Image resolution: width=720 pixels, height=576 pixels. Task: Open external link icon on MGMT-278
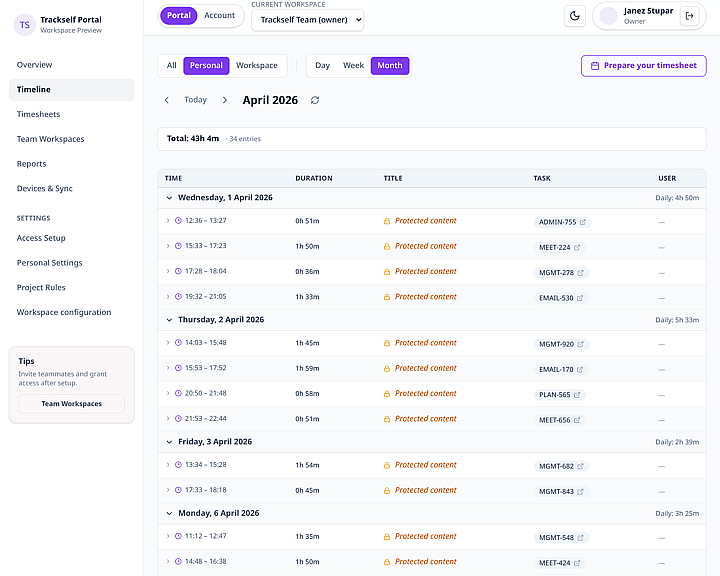580,273
